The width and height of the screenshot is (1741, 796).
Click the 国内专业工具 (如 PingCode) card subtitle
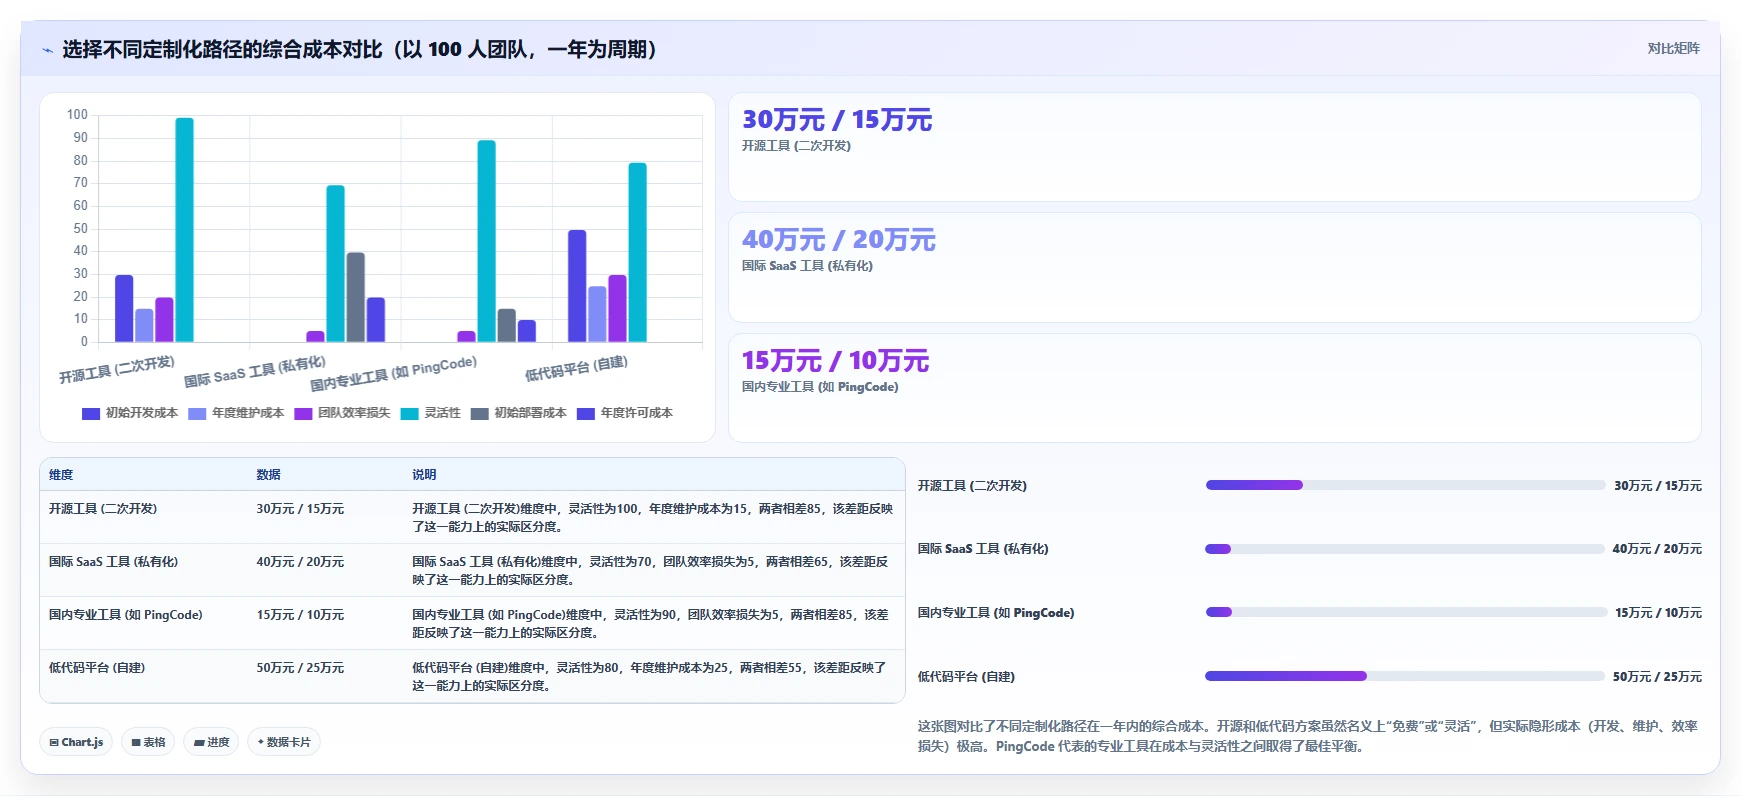click(820, 387)
